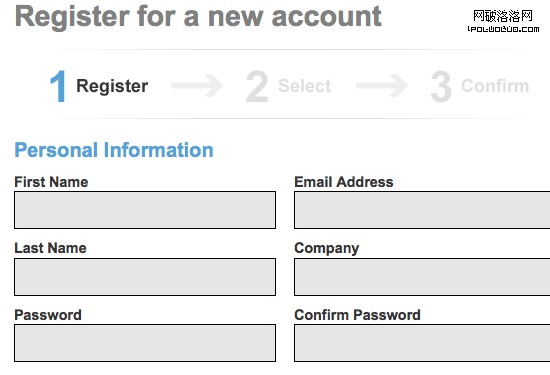Click the arrow between Register and Select
Viewport: 550px width, 375px height.
tap(197, 85)
